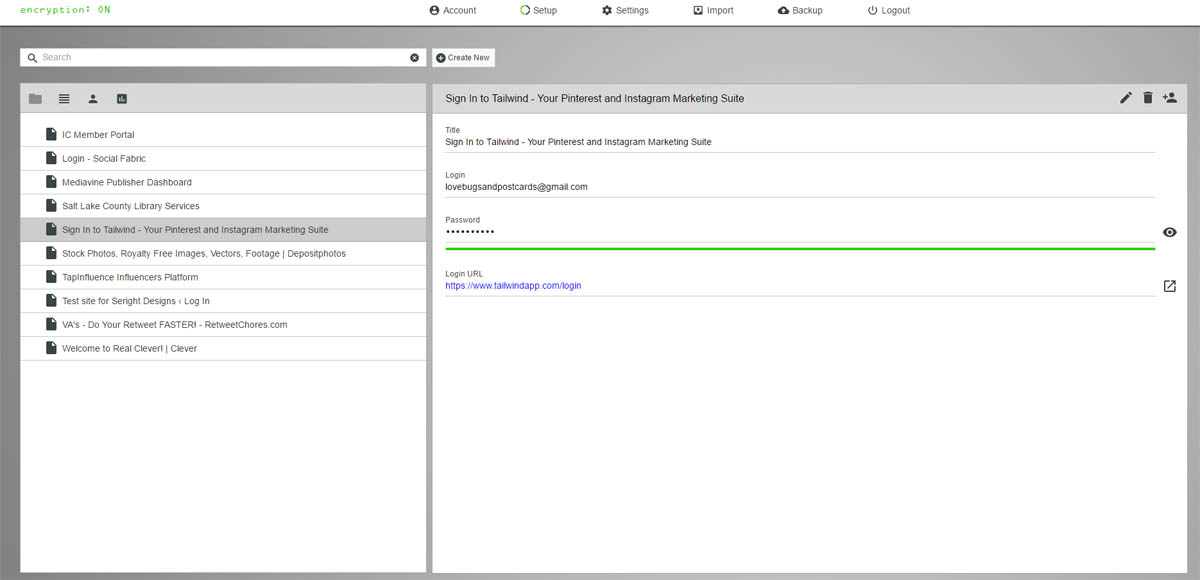Click the plus icon on Create New
Image resolution: width=1200 pixels, height=580 pixels.
click(x=441, y=58)
